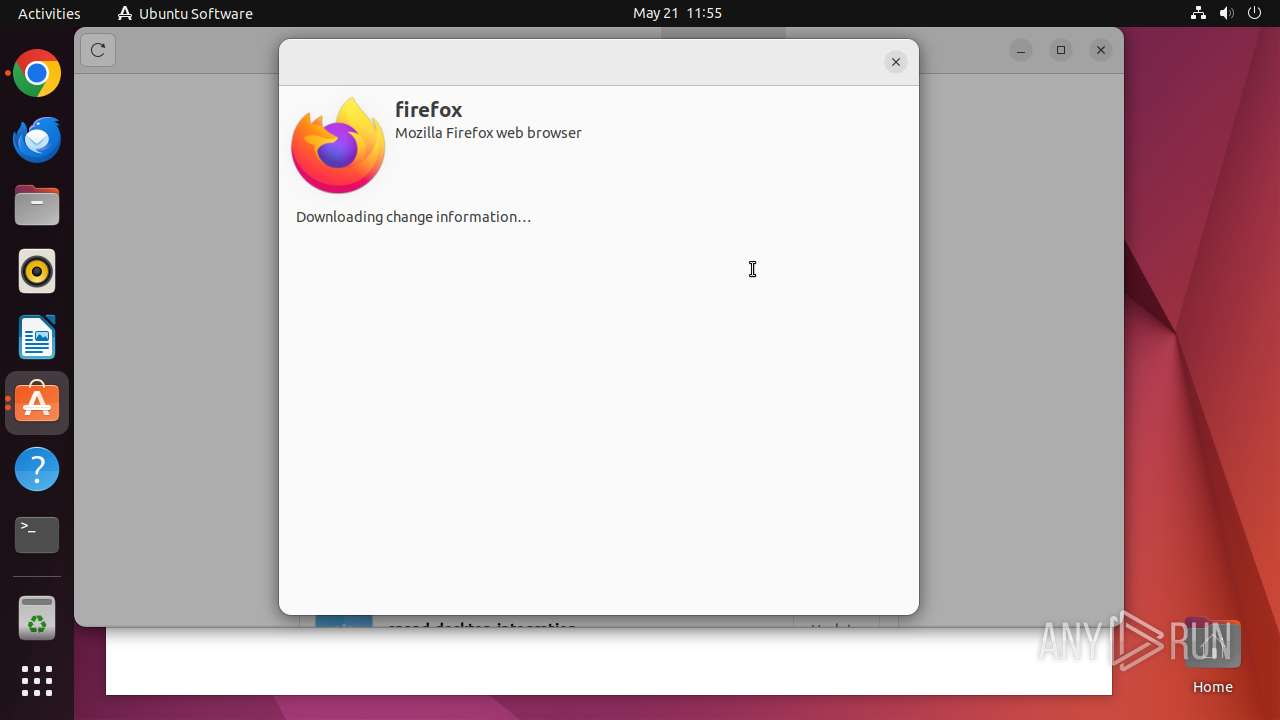This screenshot has height=720, width=1280.
Task: Open the Ubuntu Software app menu
Action: click(185, 13)
